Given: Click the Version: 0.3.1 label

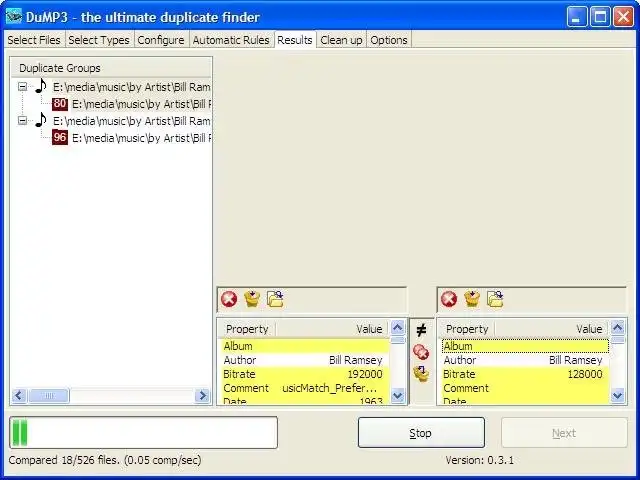Looking at the screenshot, I should pos(480,460).
